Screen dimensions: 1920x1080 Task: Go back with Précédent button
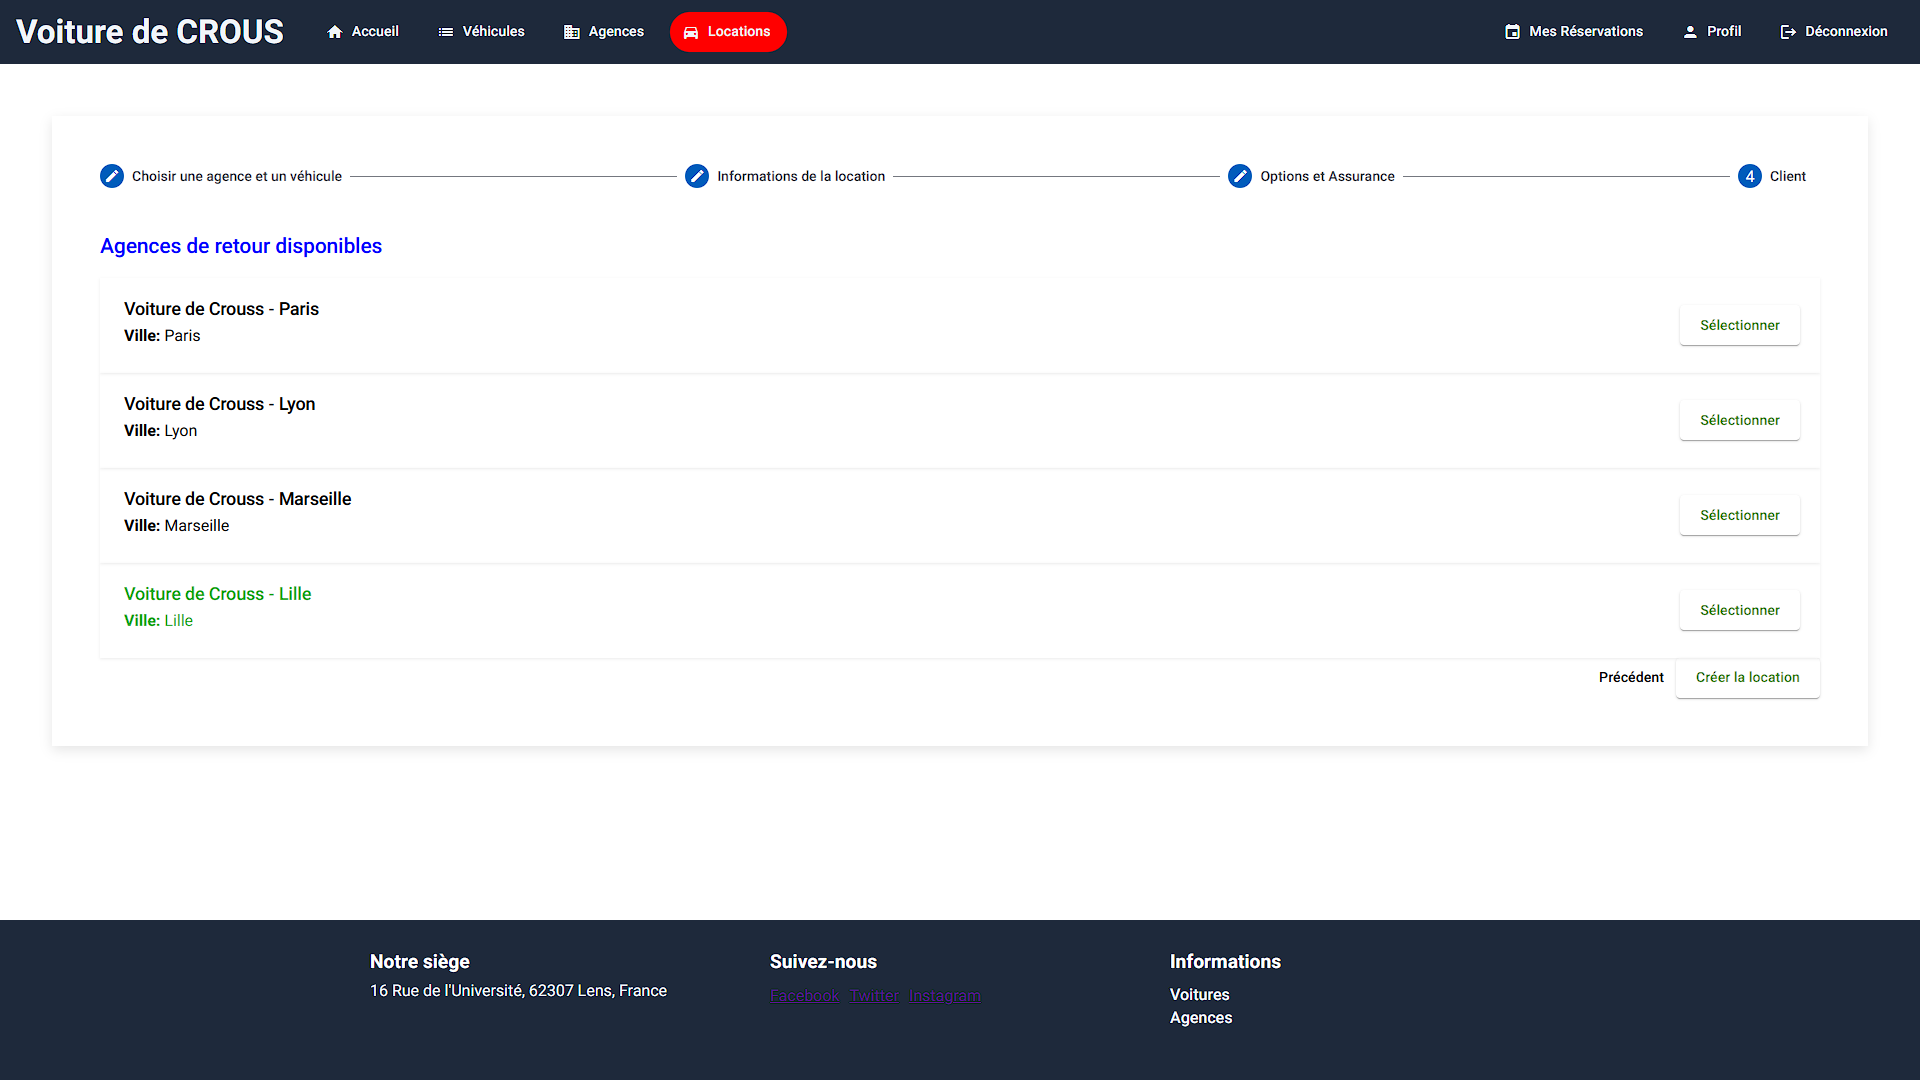point(1631,677)
